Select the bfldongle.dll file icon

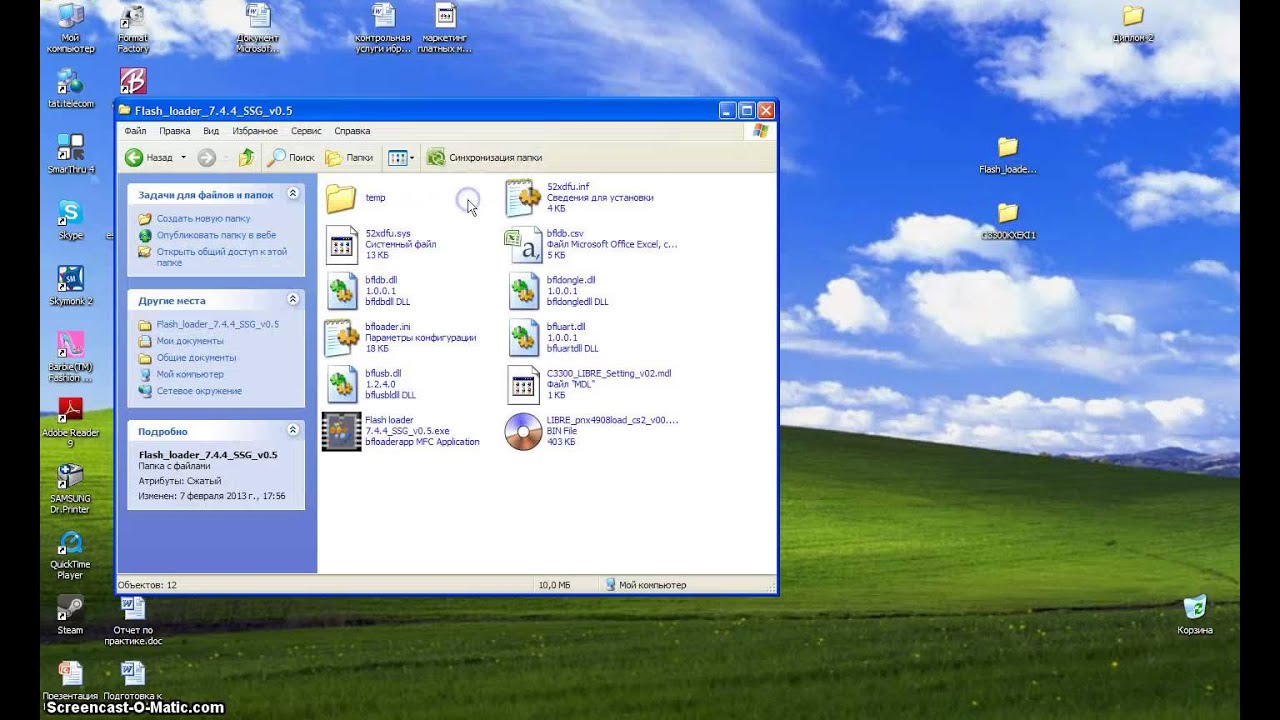(x=523, y=291)
